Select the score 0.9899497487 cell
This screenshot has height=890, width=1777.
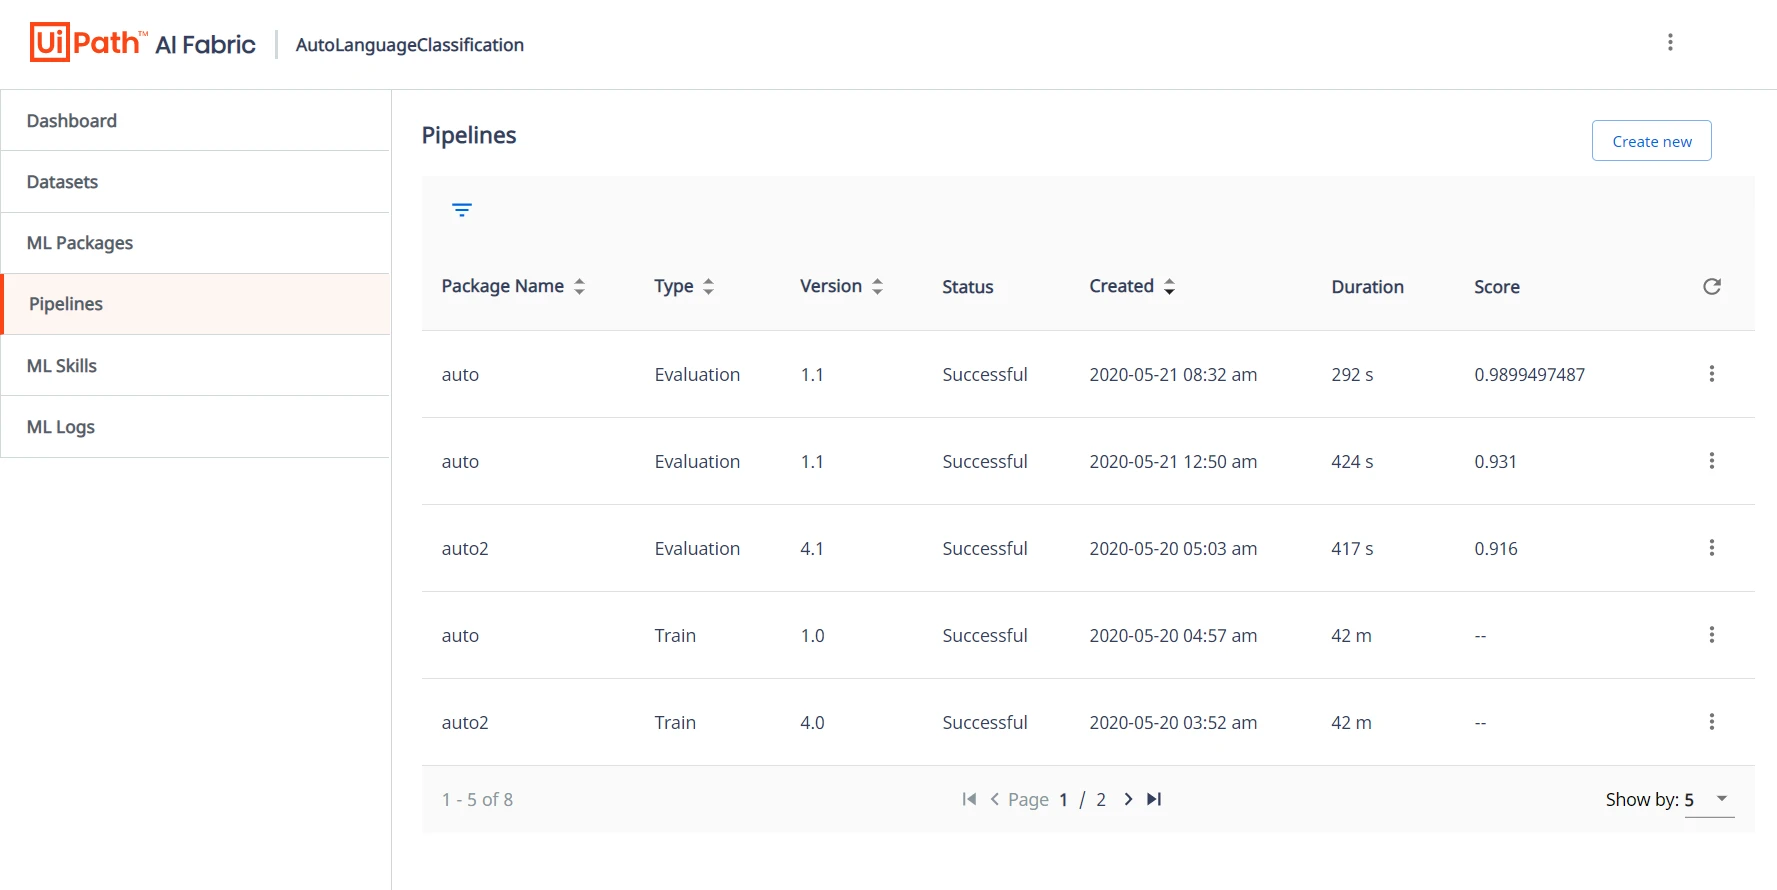(1530, 375)
